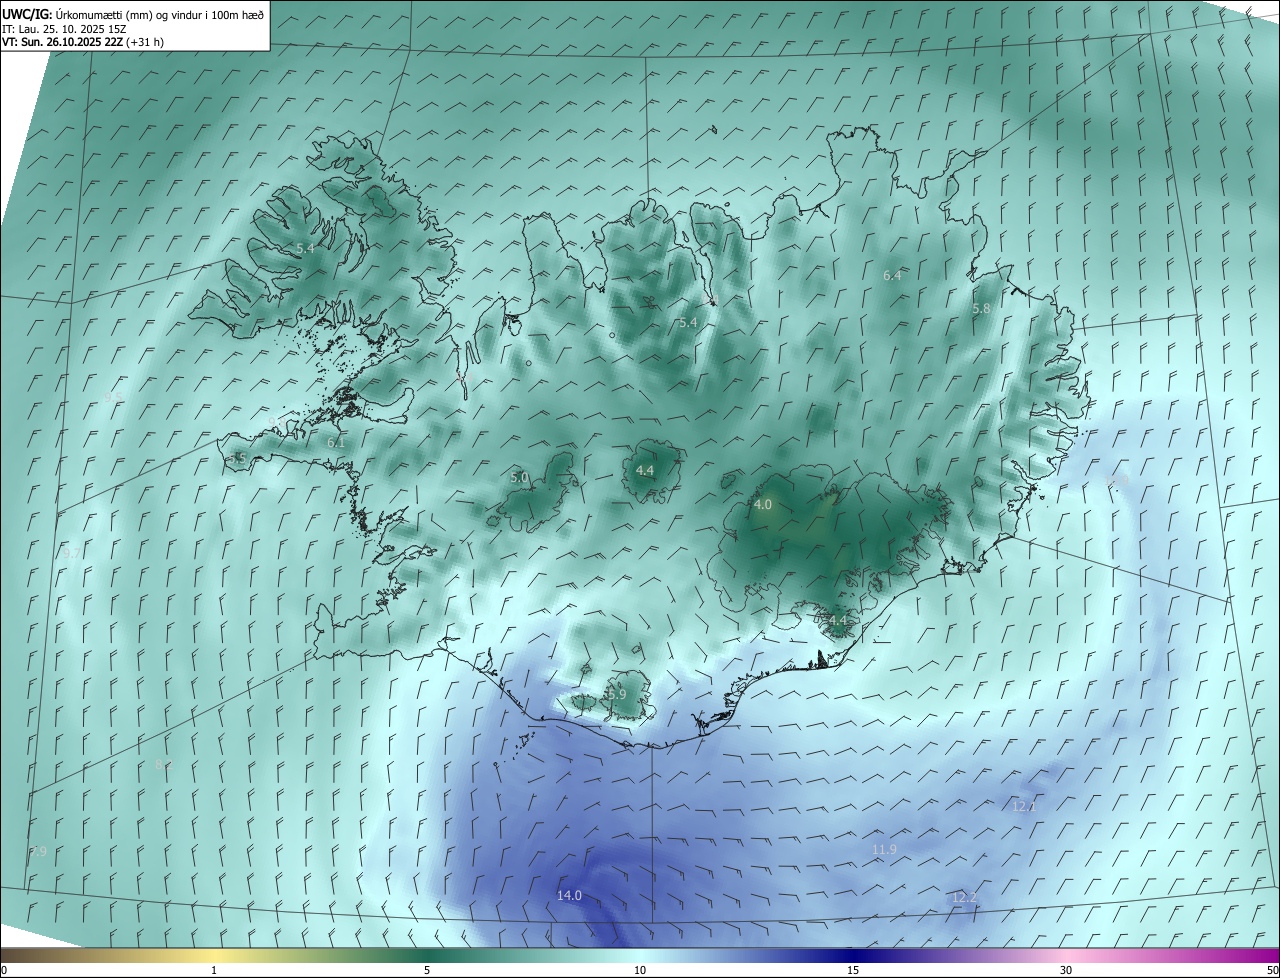Click the faint 7.9 value label offshore
The height and width of the screenshot is (978, 1280).
click(x=39, y=851)
